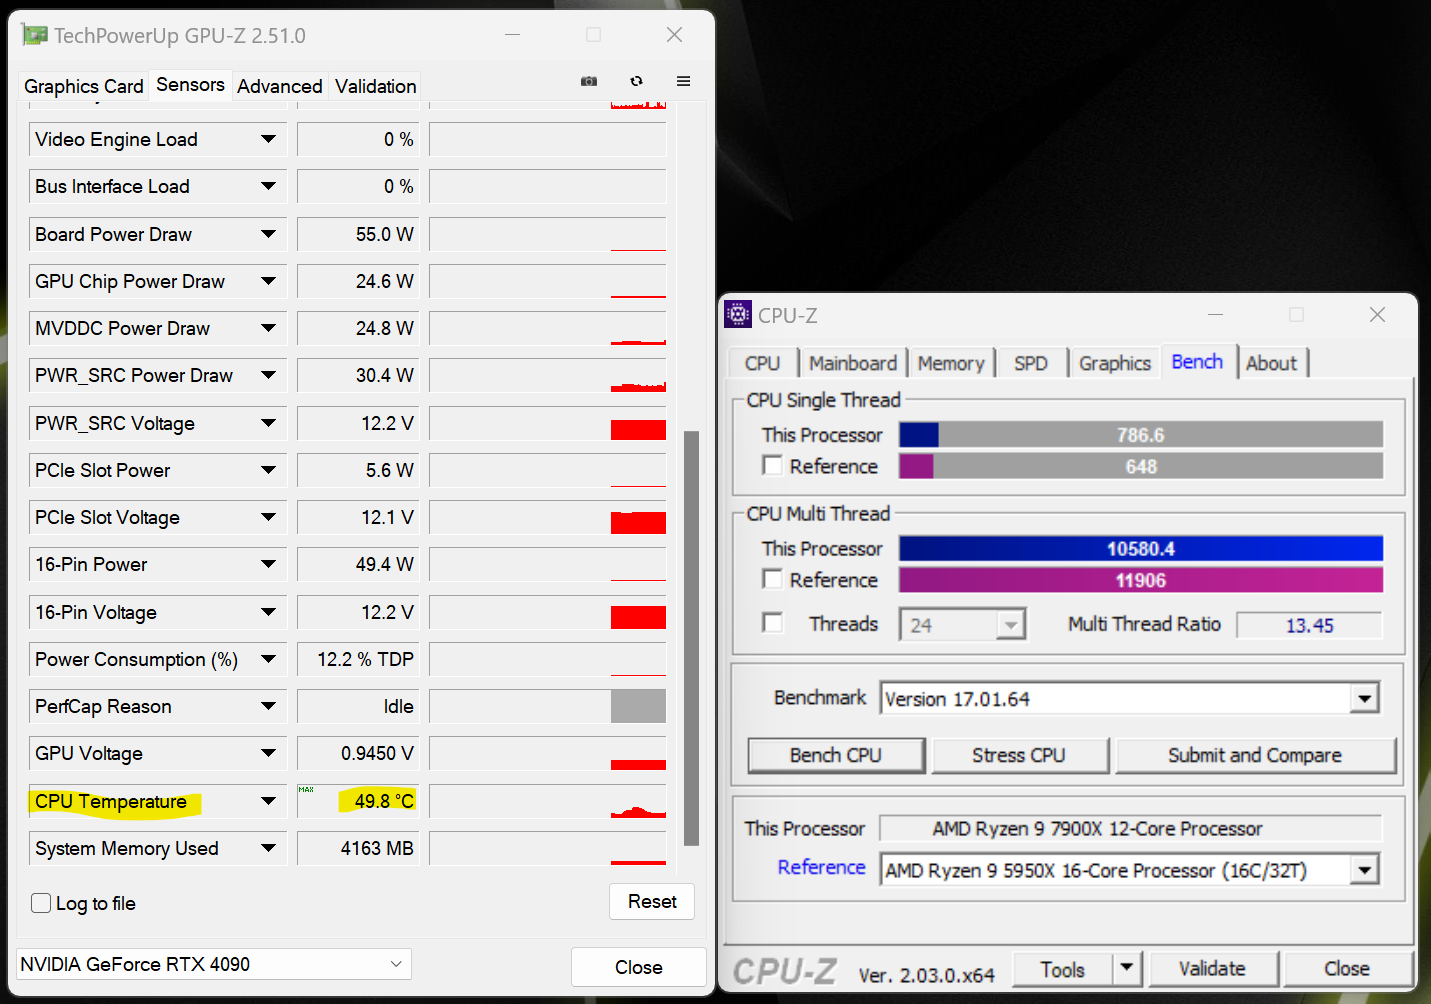The width and height of the screenshot is (1431, 1004).
Task: Click Submit and Compare button
Action: tap(1255, 755)
